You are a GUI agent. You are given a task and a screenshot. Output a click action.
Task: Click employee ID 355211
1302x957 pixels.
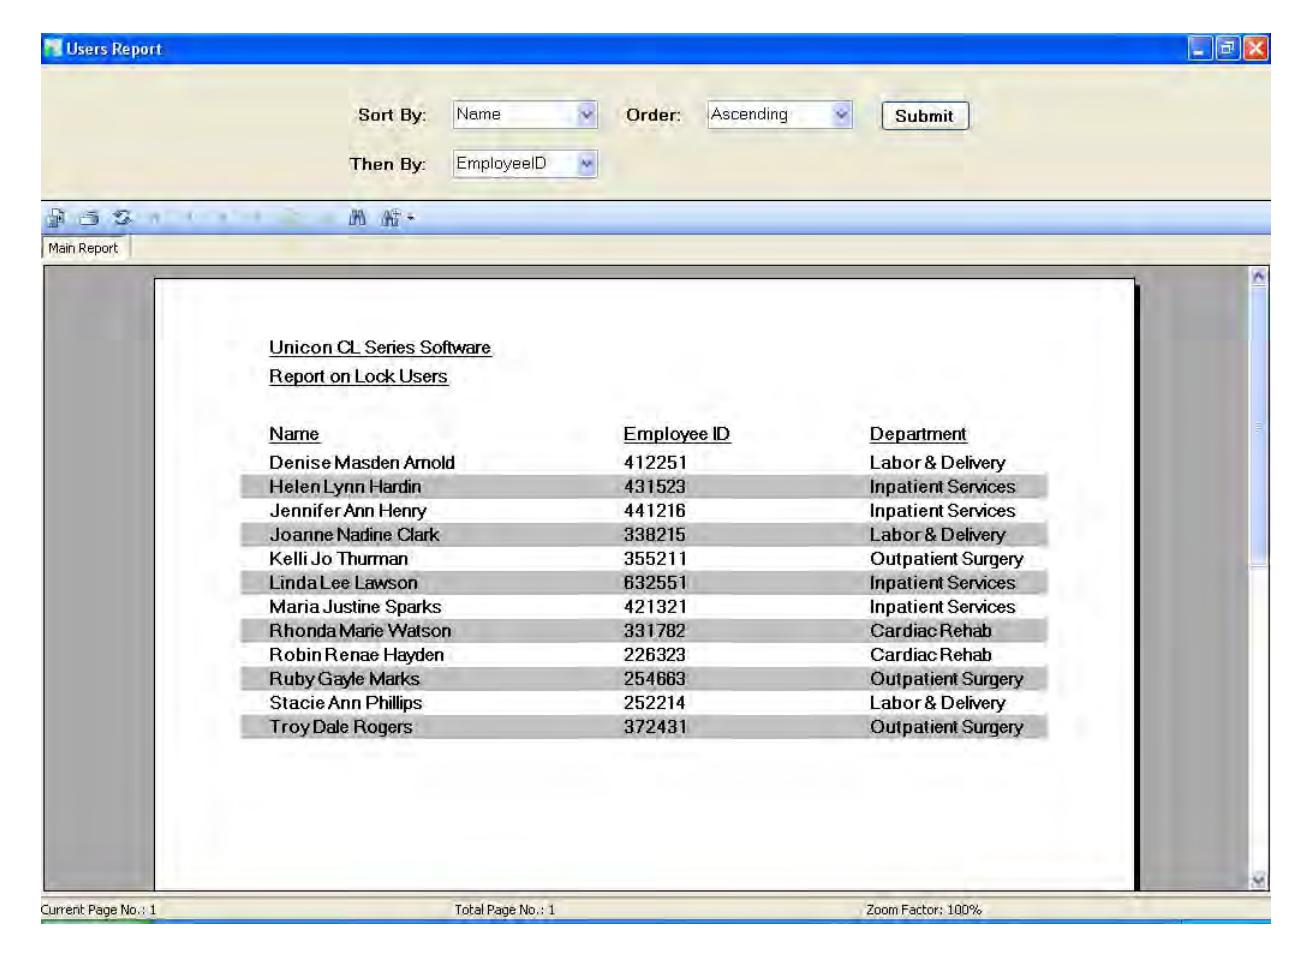655,558
